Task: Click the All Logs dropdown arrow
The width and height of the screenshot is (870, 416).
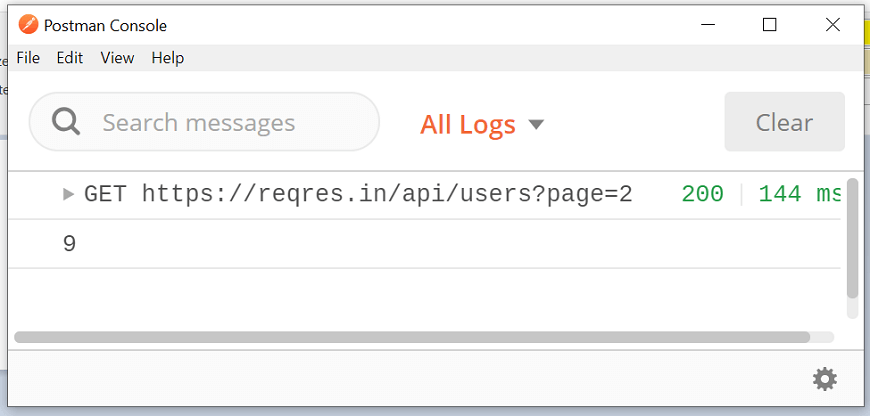Action: click(x=536, y=124)
